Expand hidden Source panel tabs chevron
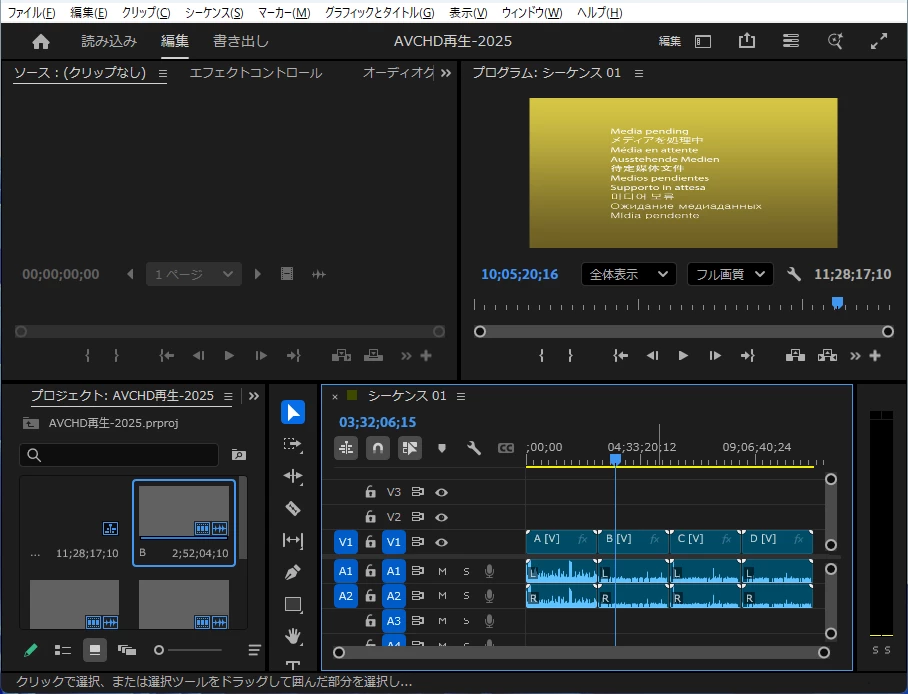 click(445, 73)
